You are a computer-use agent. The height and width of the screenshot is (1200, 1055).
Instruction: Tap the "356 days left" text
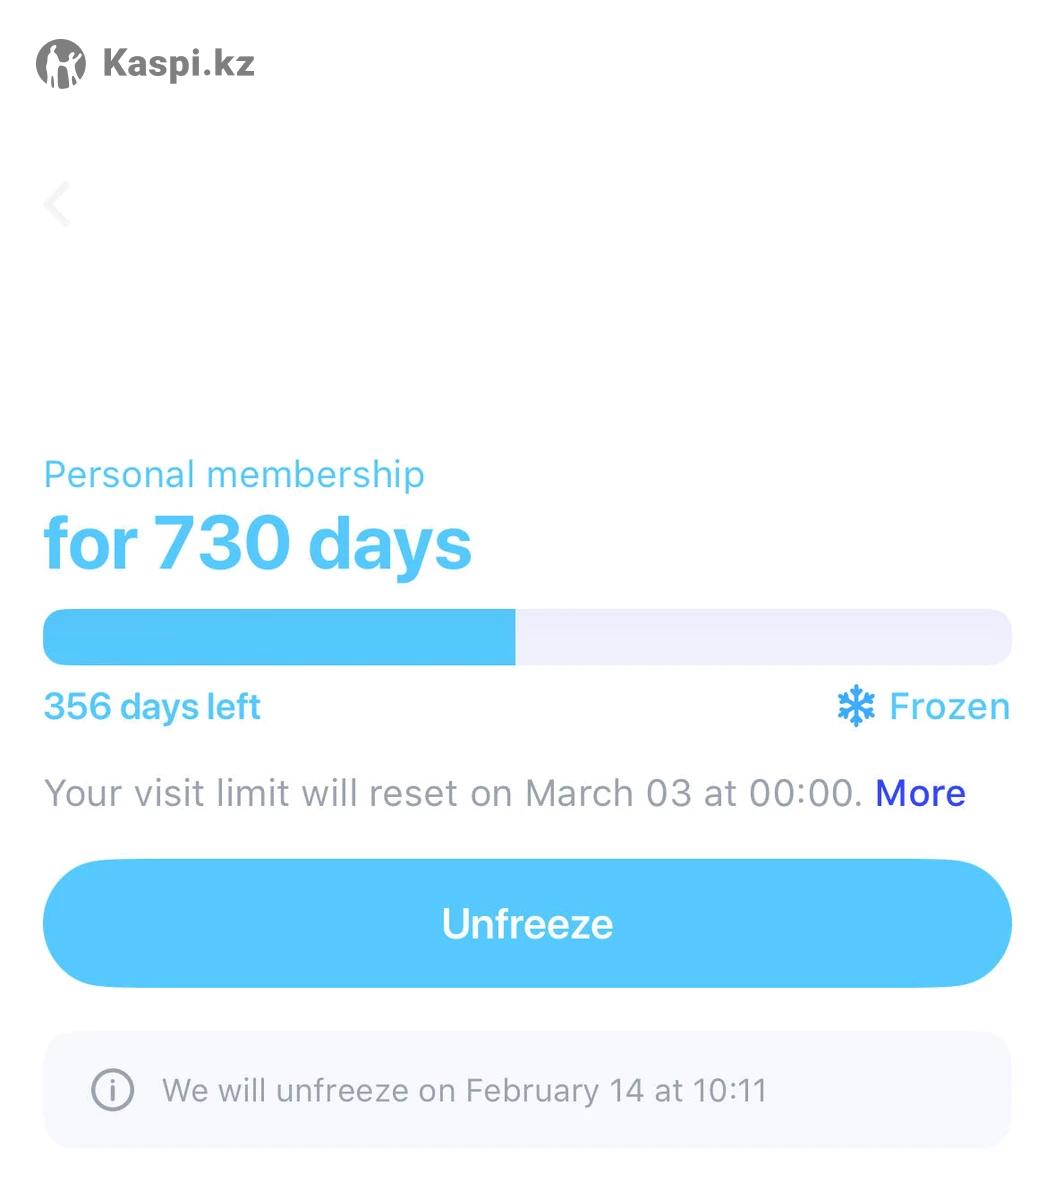[152, 707]
